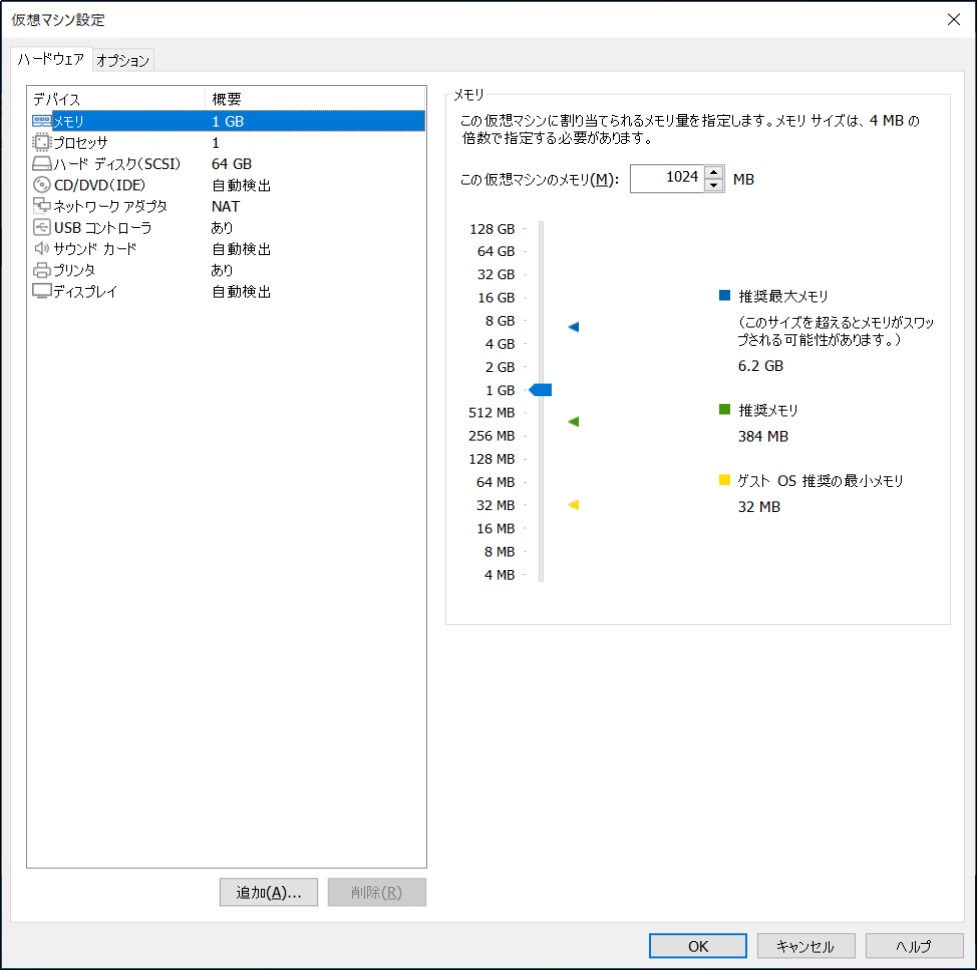Screen dimensions: 978x971
Task: Click the disabled 削除(R) button
Action: pos(377,892)
